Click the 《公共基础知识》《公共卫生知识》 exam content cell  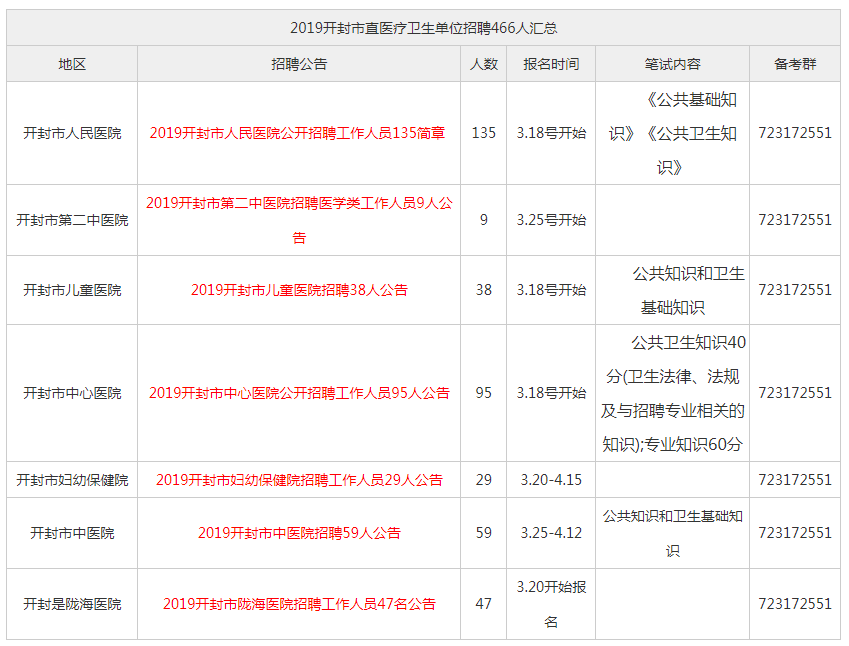click(x=672, y=133)
